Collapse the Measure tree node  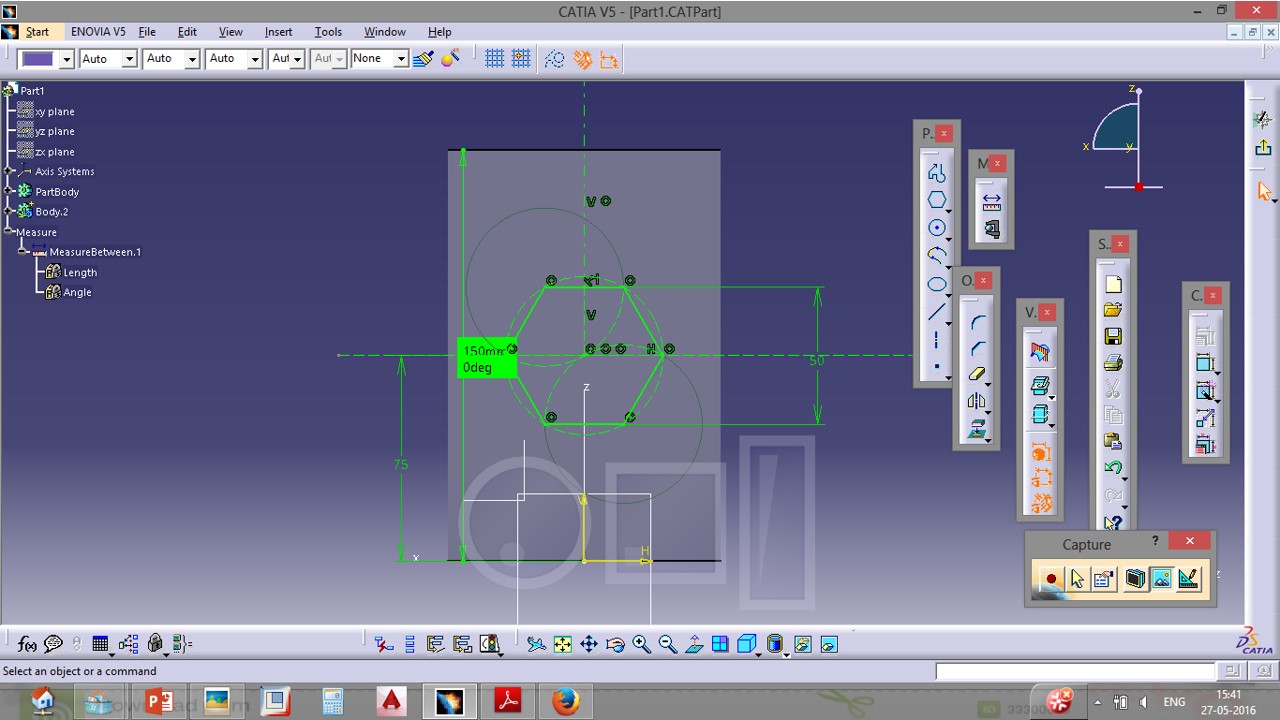[10, 232]
